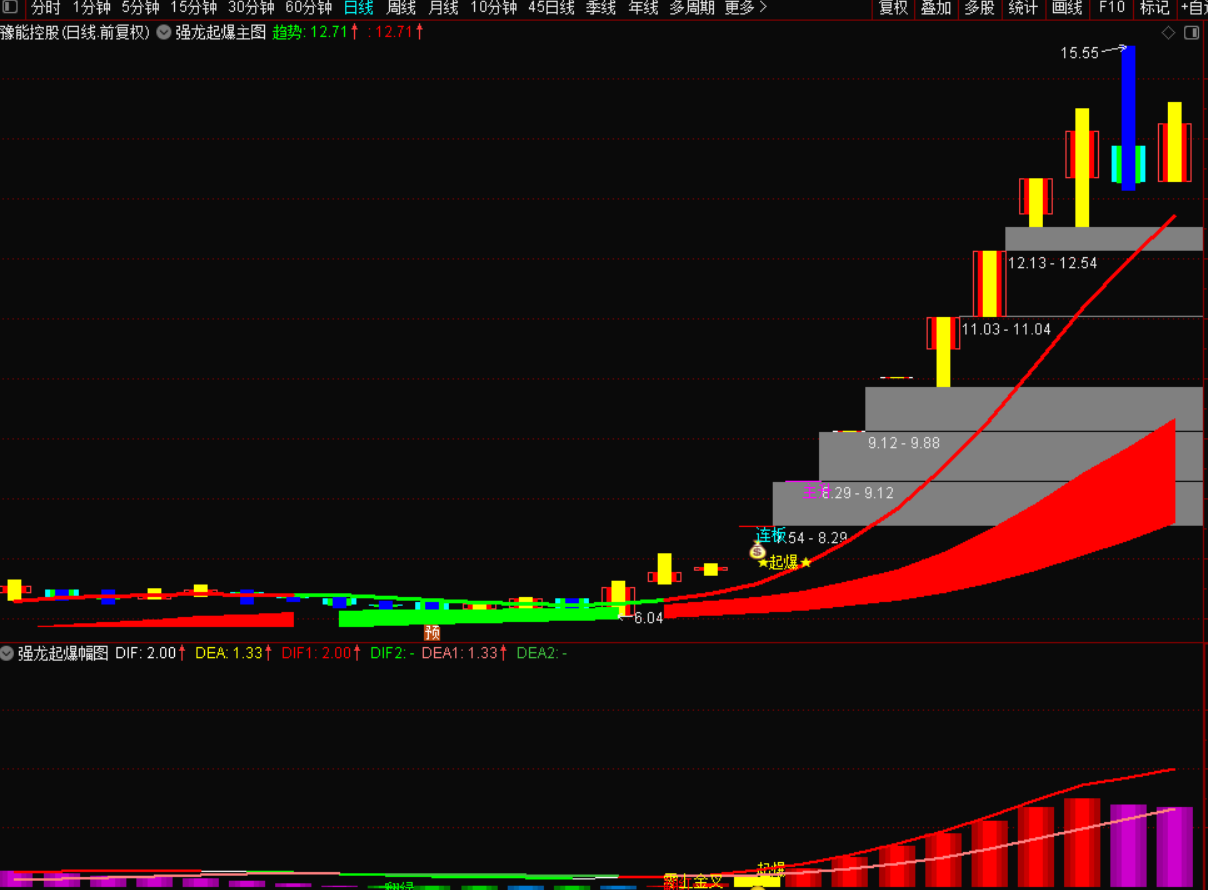Click the money bag signal icon

pos(757,551)
